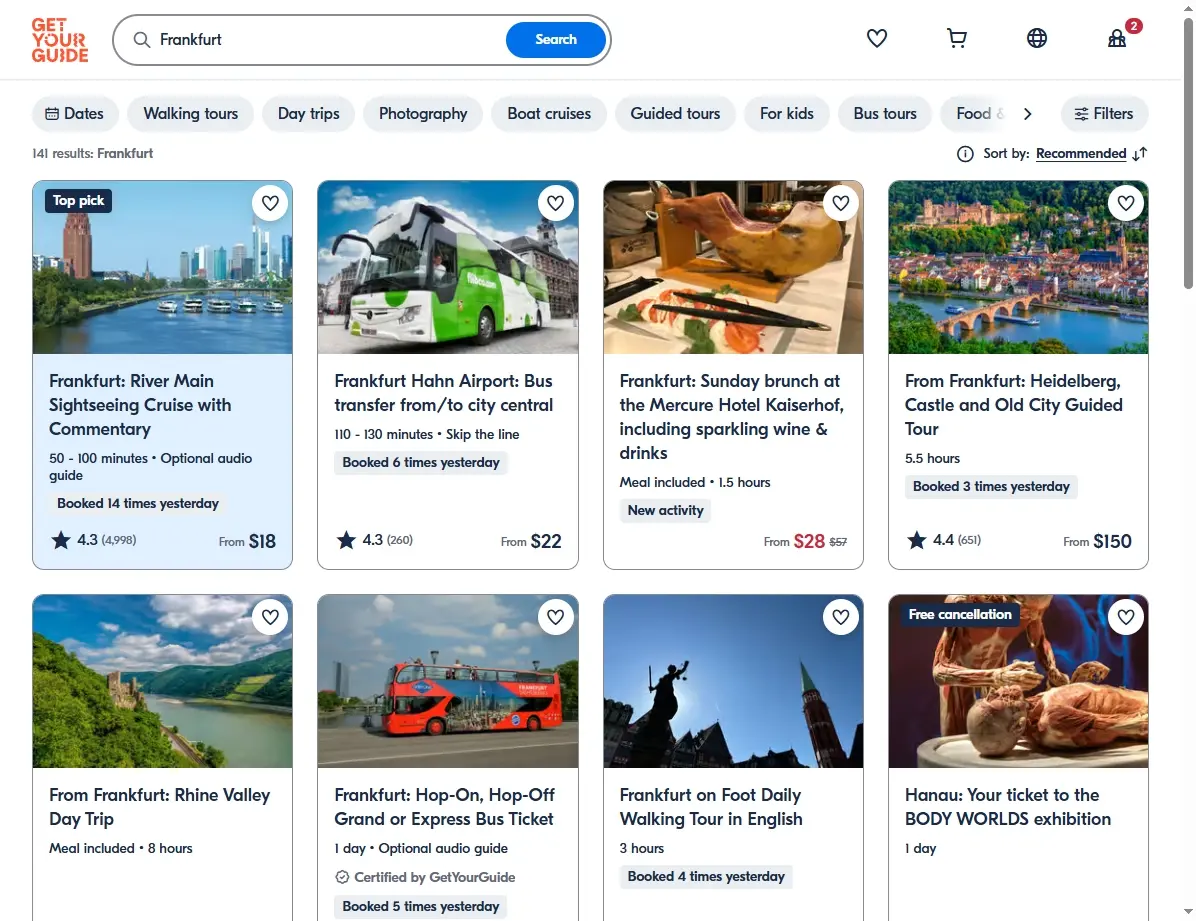Favorite the BODY WORLDS exhibition ticket
This screenshot has height=921, width=1196.
(1126, 617)
